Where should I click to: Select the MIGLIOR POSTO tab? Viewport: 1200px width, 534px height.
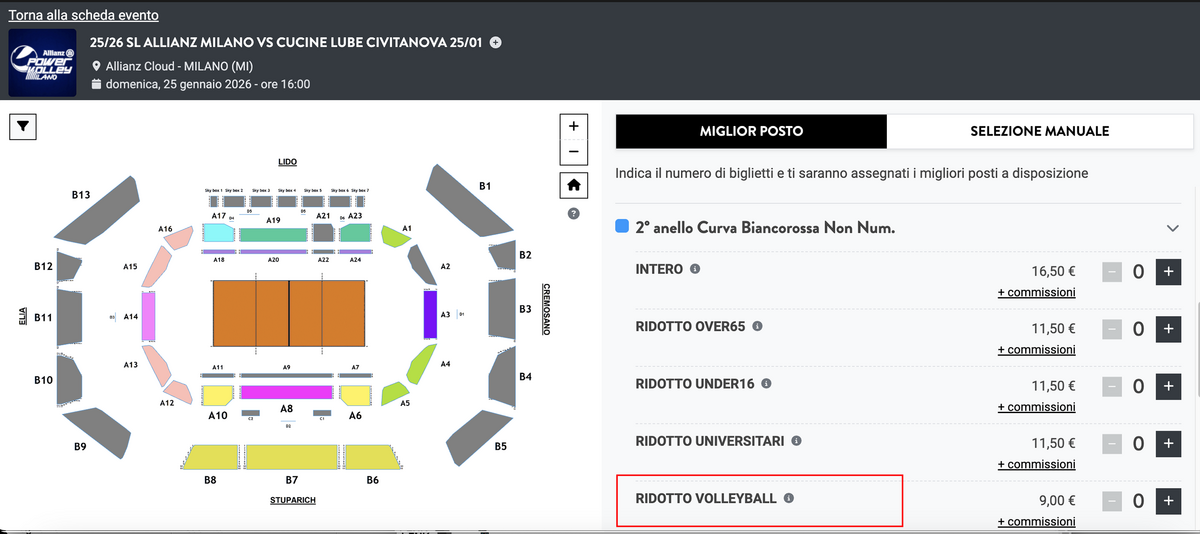point(751,131)
